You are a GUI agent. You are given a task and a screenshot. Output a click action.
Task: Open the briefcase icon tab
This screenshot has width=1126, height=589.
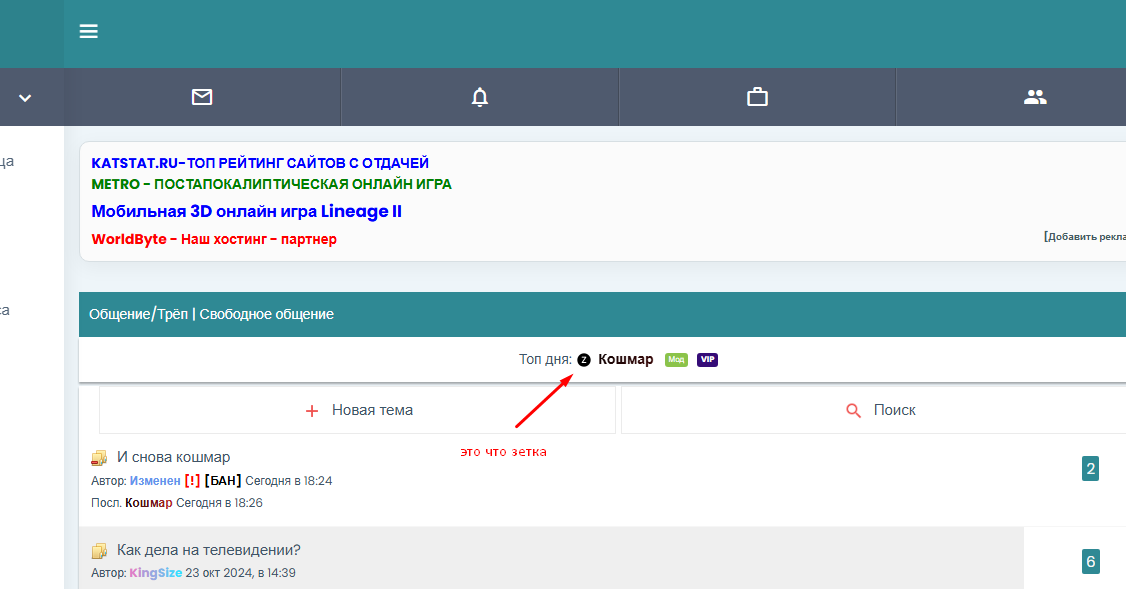(x=757, y=97)
